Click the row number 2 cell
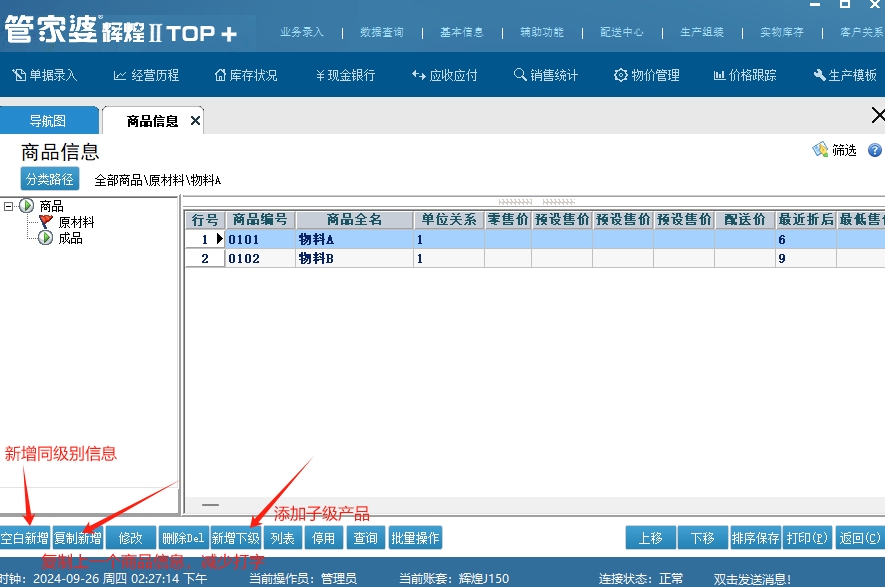The height and width of the screenshot is (587, 885). [205, 259]
